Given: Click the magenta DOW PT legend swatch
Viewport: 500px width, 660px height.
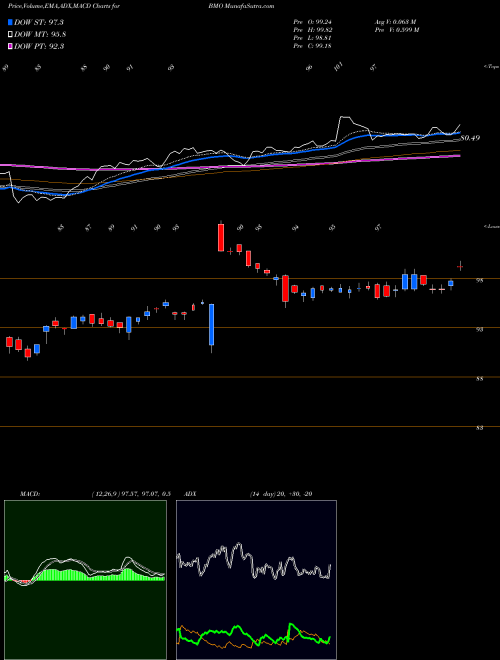Looking at the screenshot, I should click(x=11, y=47).
